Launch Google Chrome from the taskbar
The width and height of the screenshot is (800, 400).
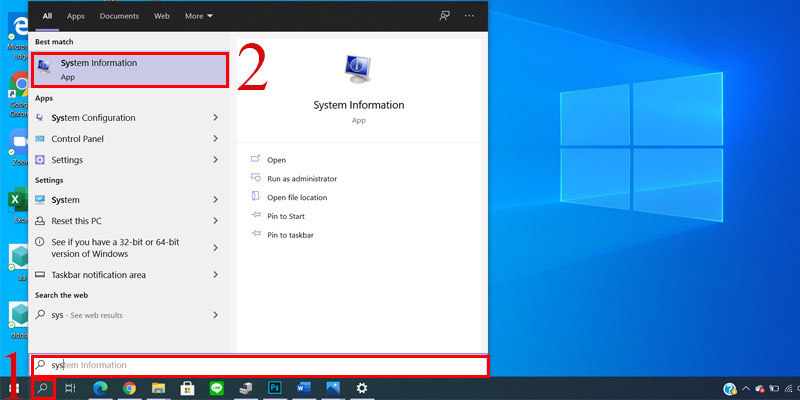[x=129, y=389]
